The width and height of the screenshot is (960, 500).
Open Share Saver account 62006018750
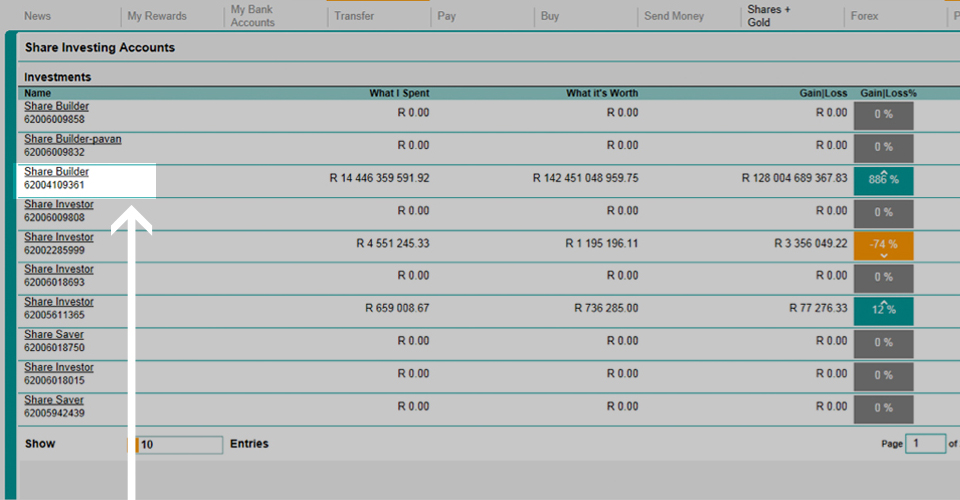54,335
